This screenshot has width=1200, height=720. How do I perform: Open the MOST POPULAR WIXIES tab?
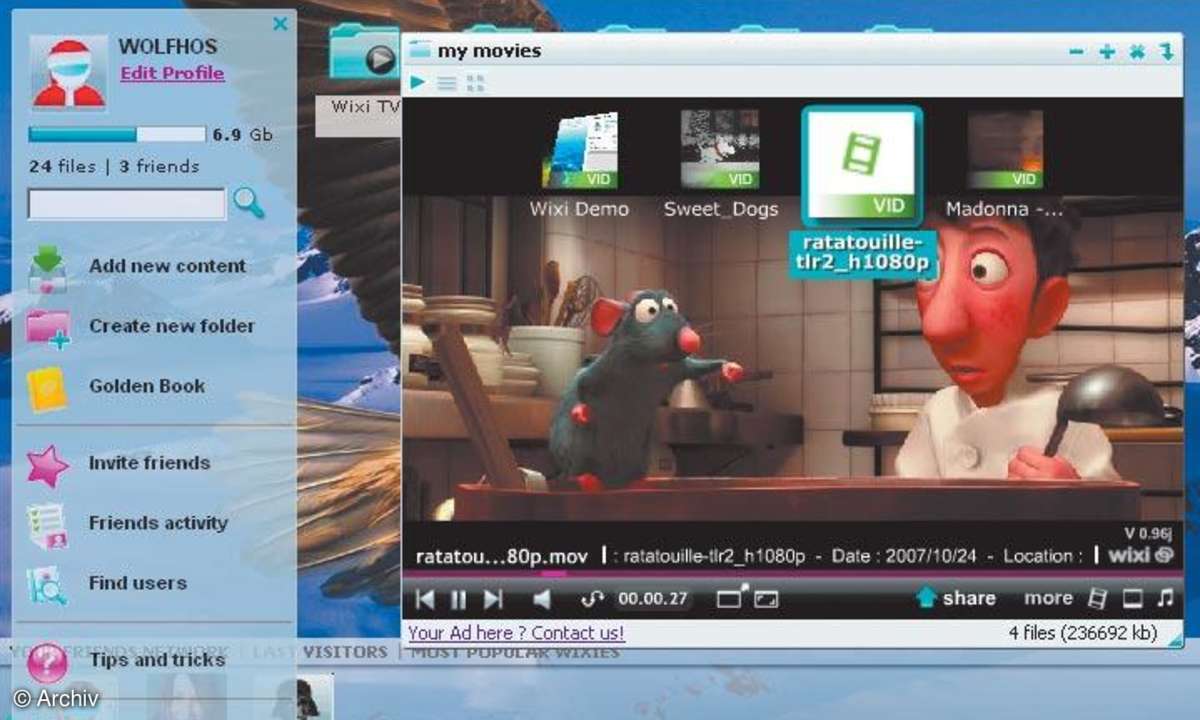(x=515, y=652)
